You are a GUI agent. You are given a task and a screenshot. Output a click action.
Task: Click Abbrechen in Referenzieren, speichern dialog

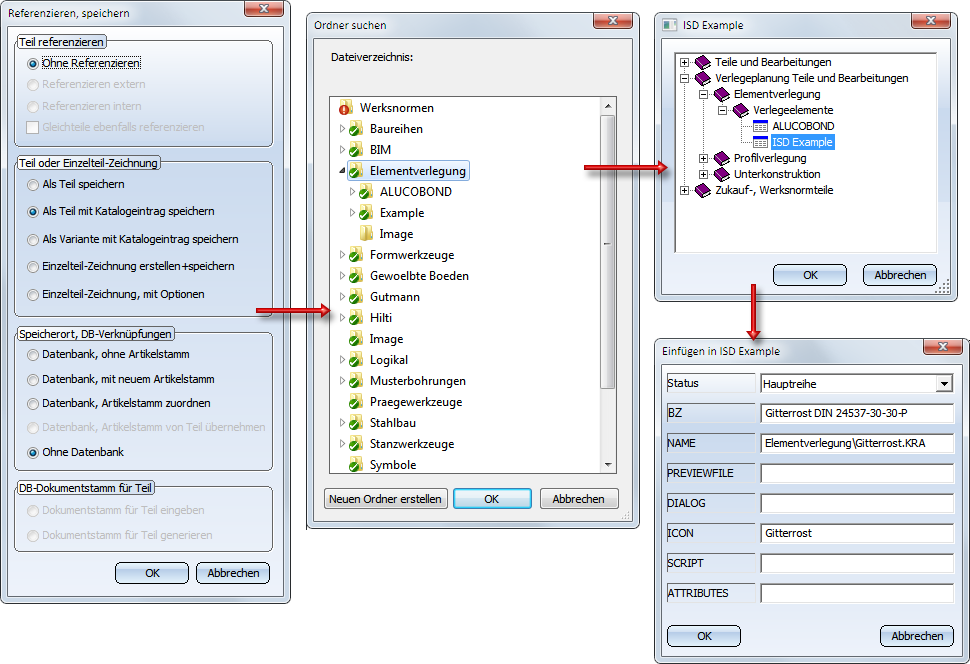tap(233, 573)
